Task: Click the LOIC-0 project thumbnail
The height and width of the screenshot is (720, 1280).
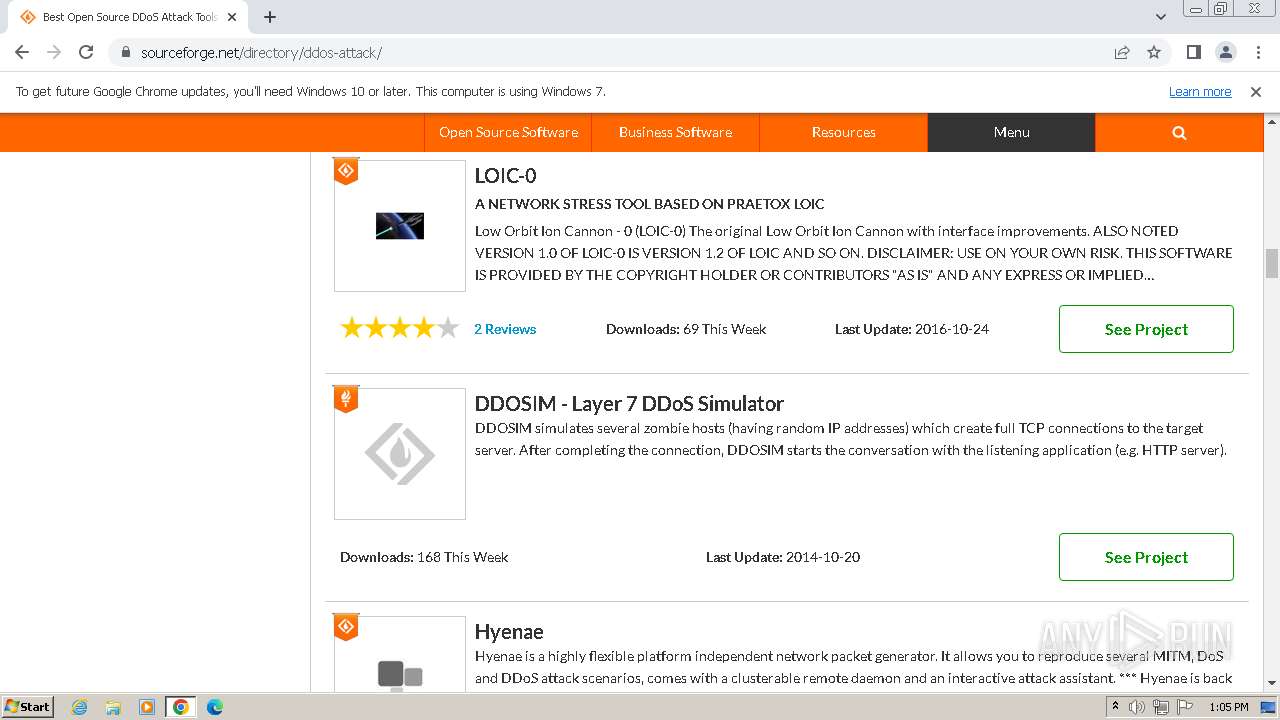Action: 400,226
